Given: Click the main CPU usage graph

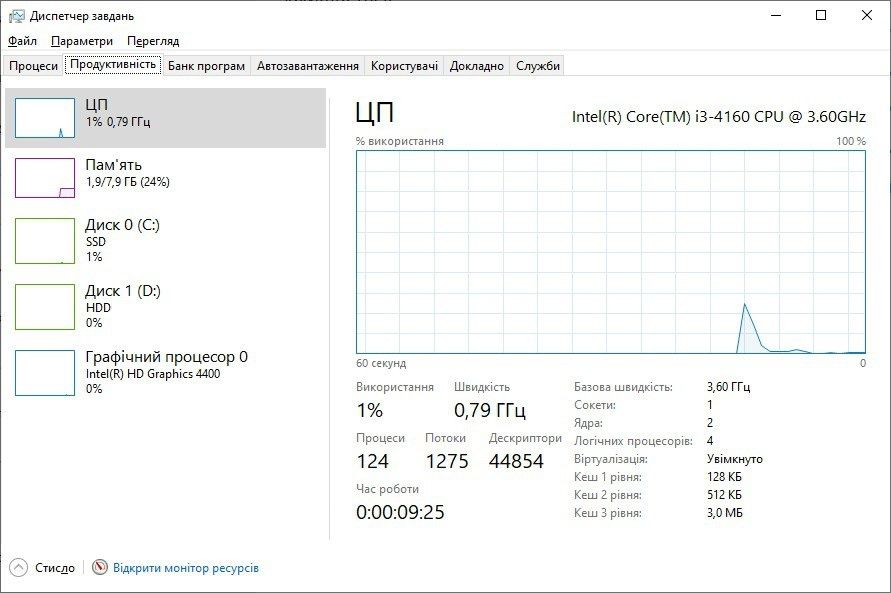Looking at the screenshot, I should point(611,252).
